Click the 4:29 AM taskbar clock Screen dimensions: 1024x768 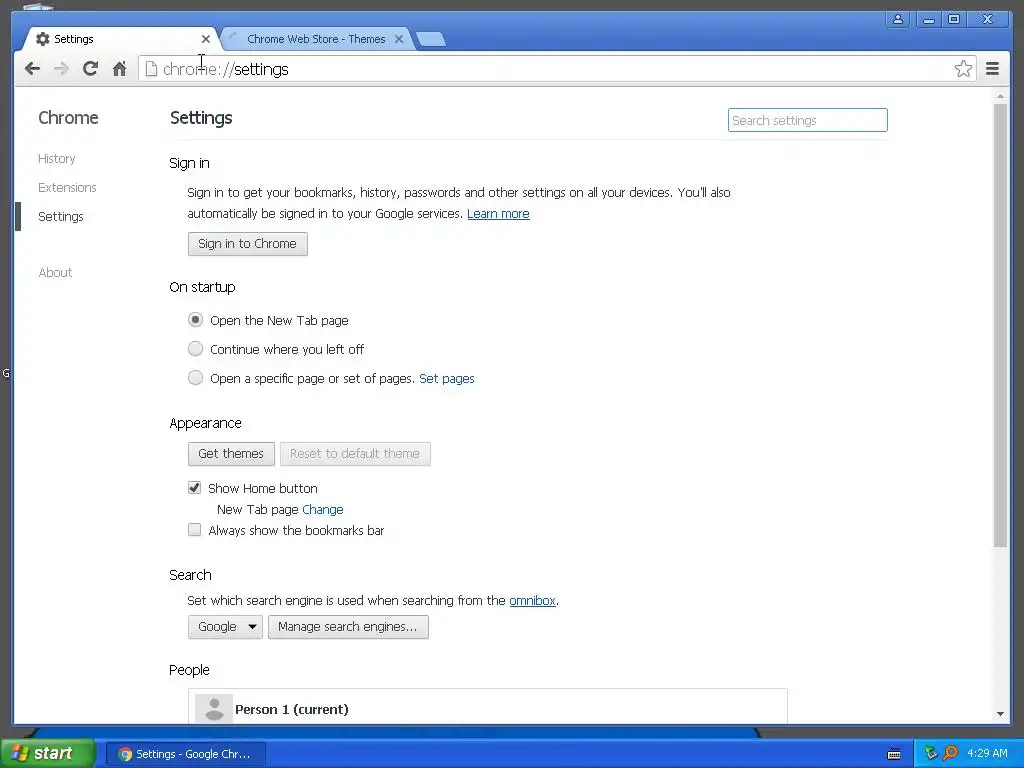click(x=987, y=753)
